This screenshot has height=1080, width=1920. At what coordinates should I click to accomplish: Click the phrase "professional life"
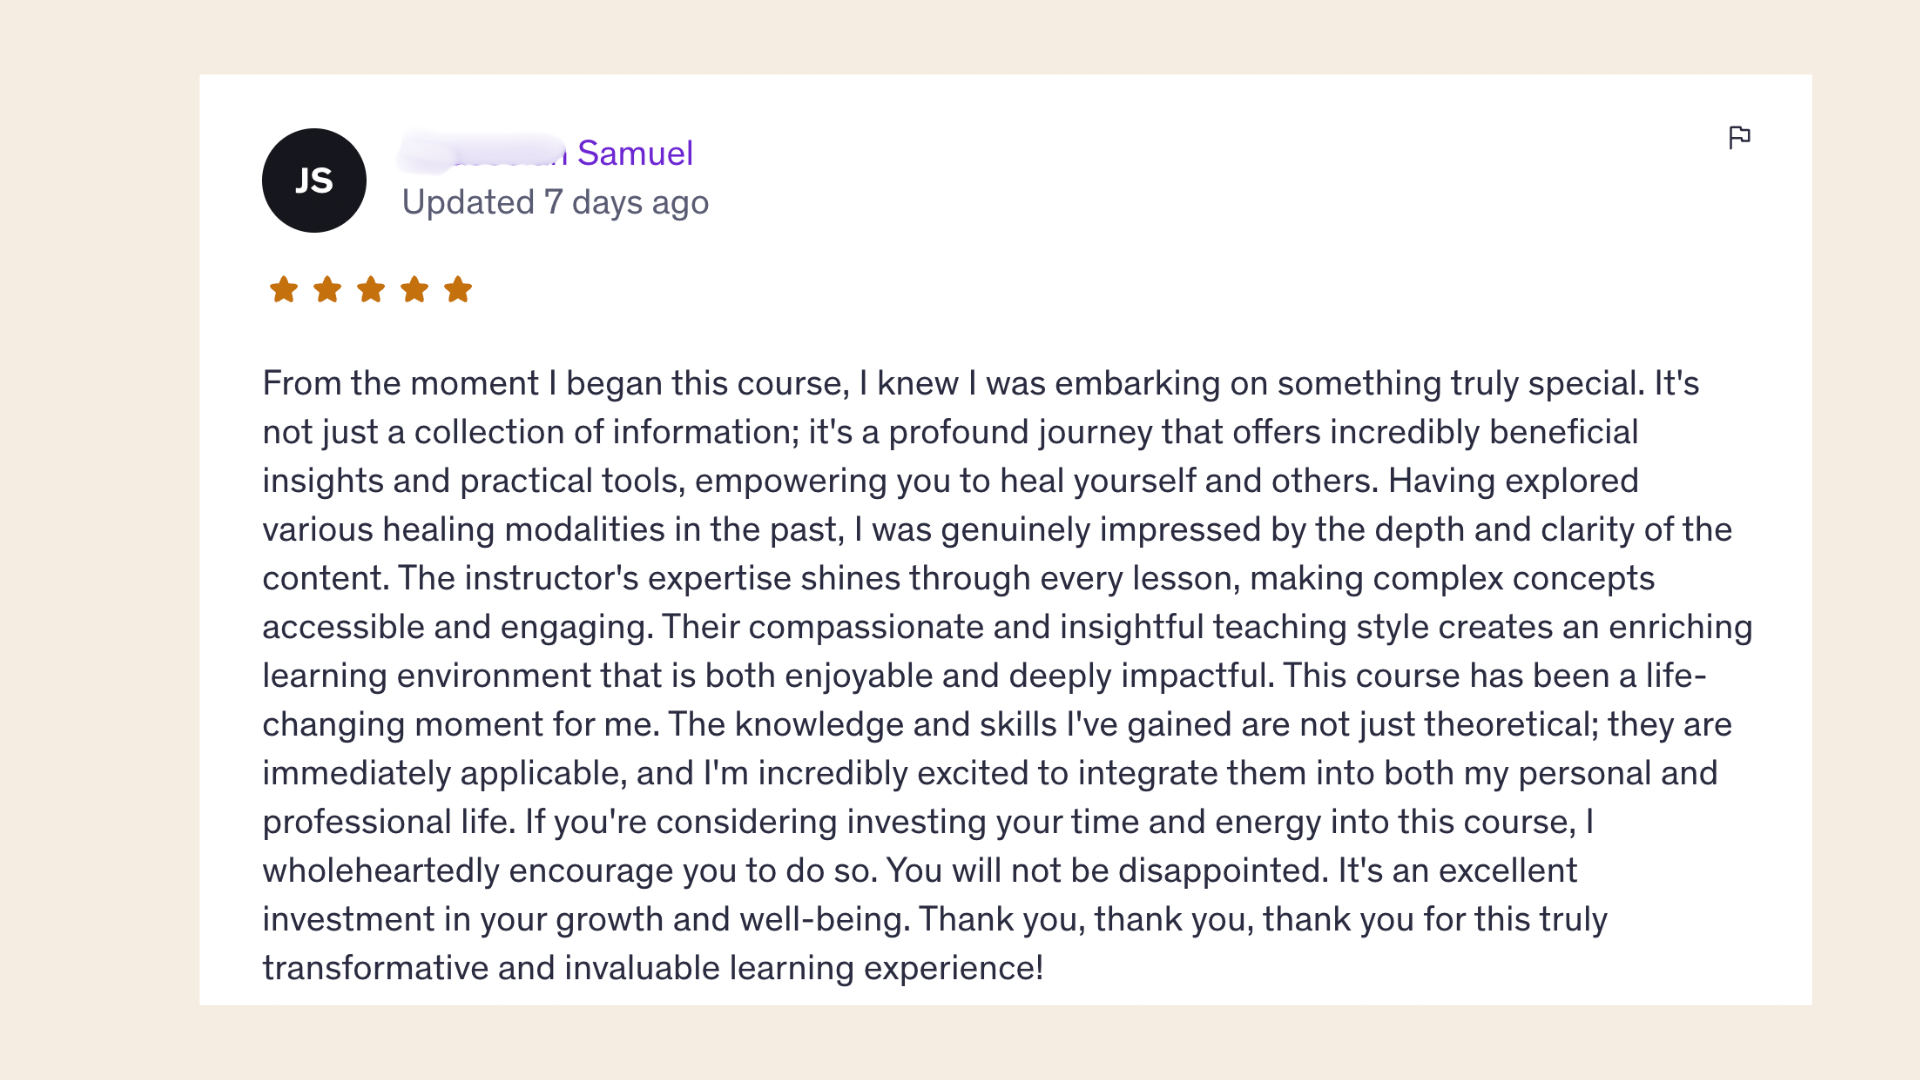[x=388, y=822]
